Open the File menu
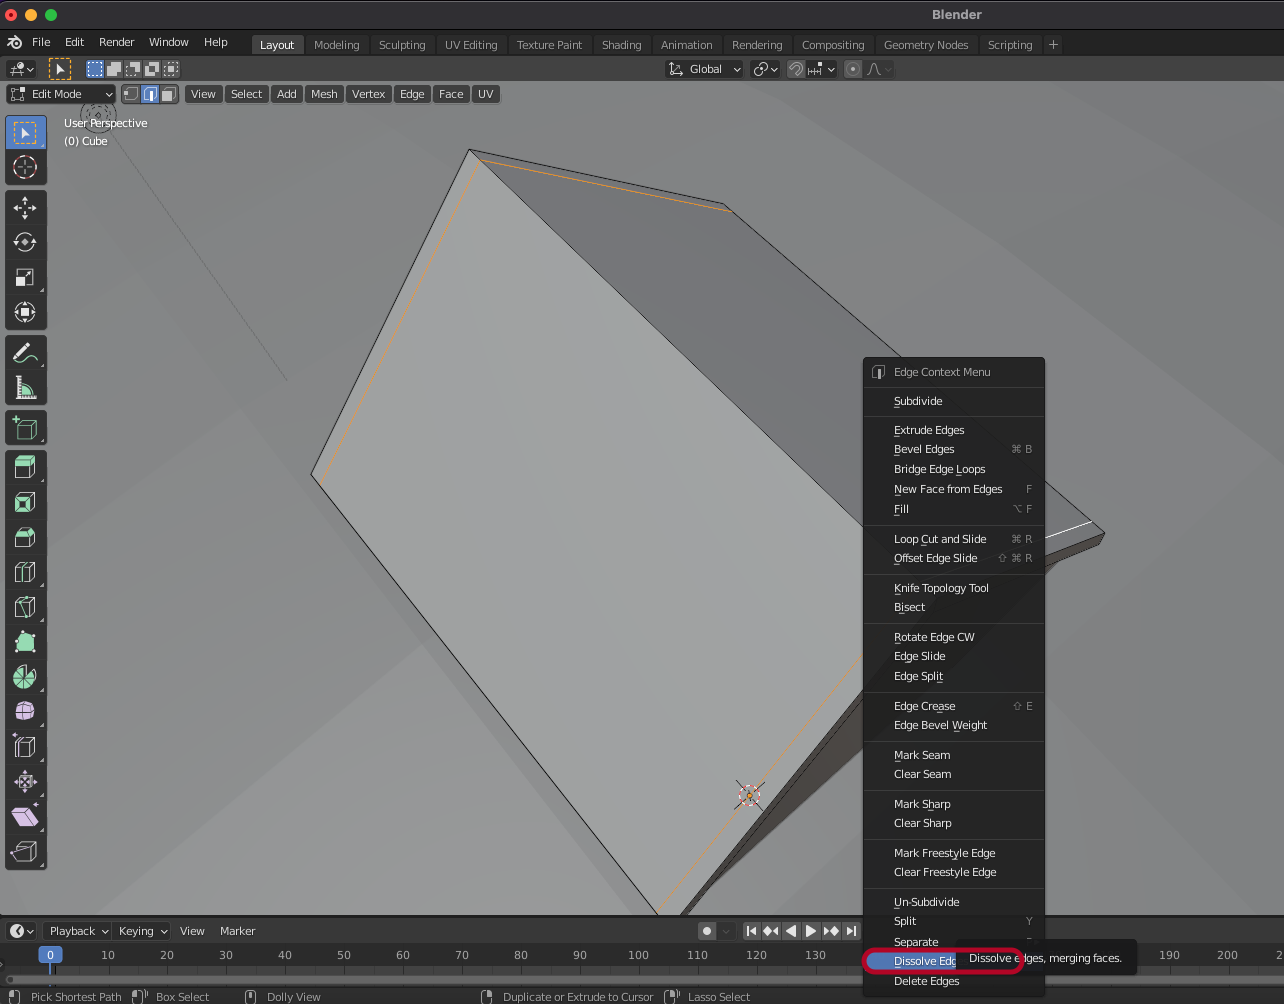Image resolution: width=1284 pixels, height=1004 pixels. click(x=41, y=42)
